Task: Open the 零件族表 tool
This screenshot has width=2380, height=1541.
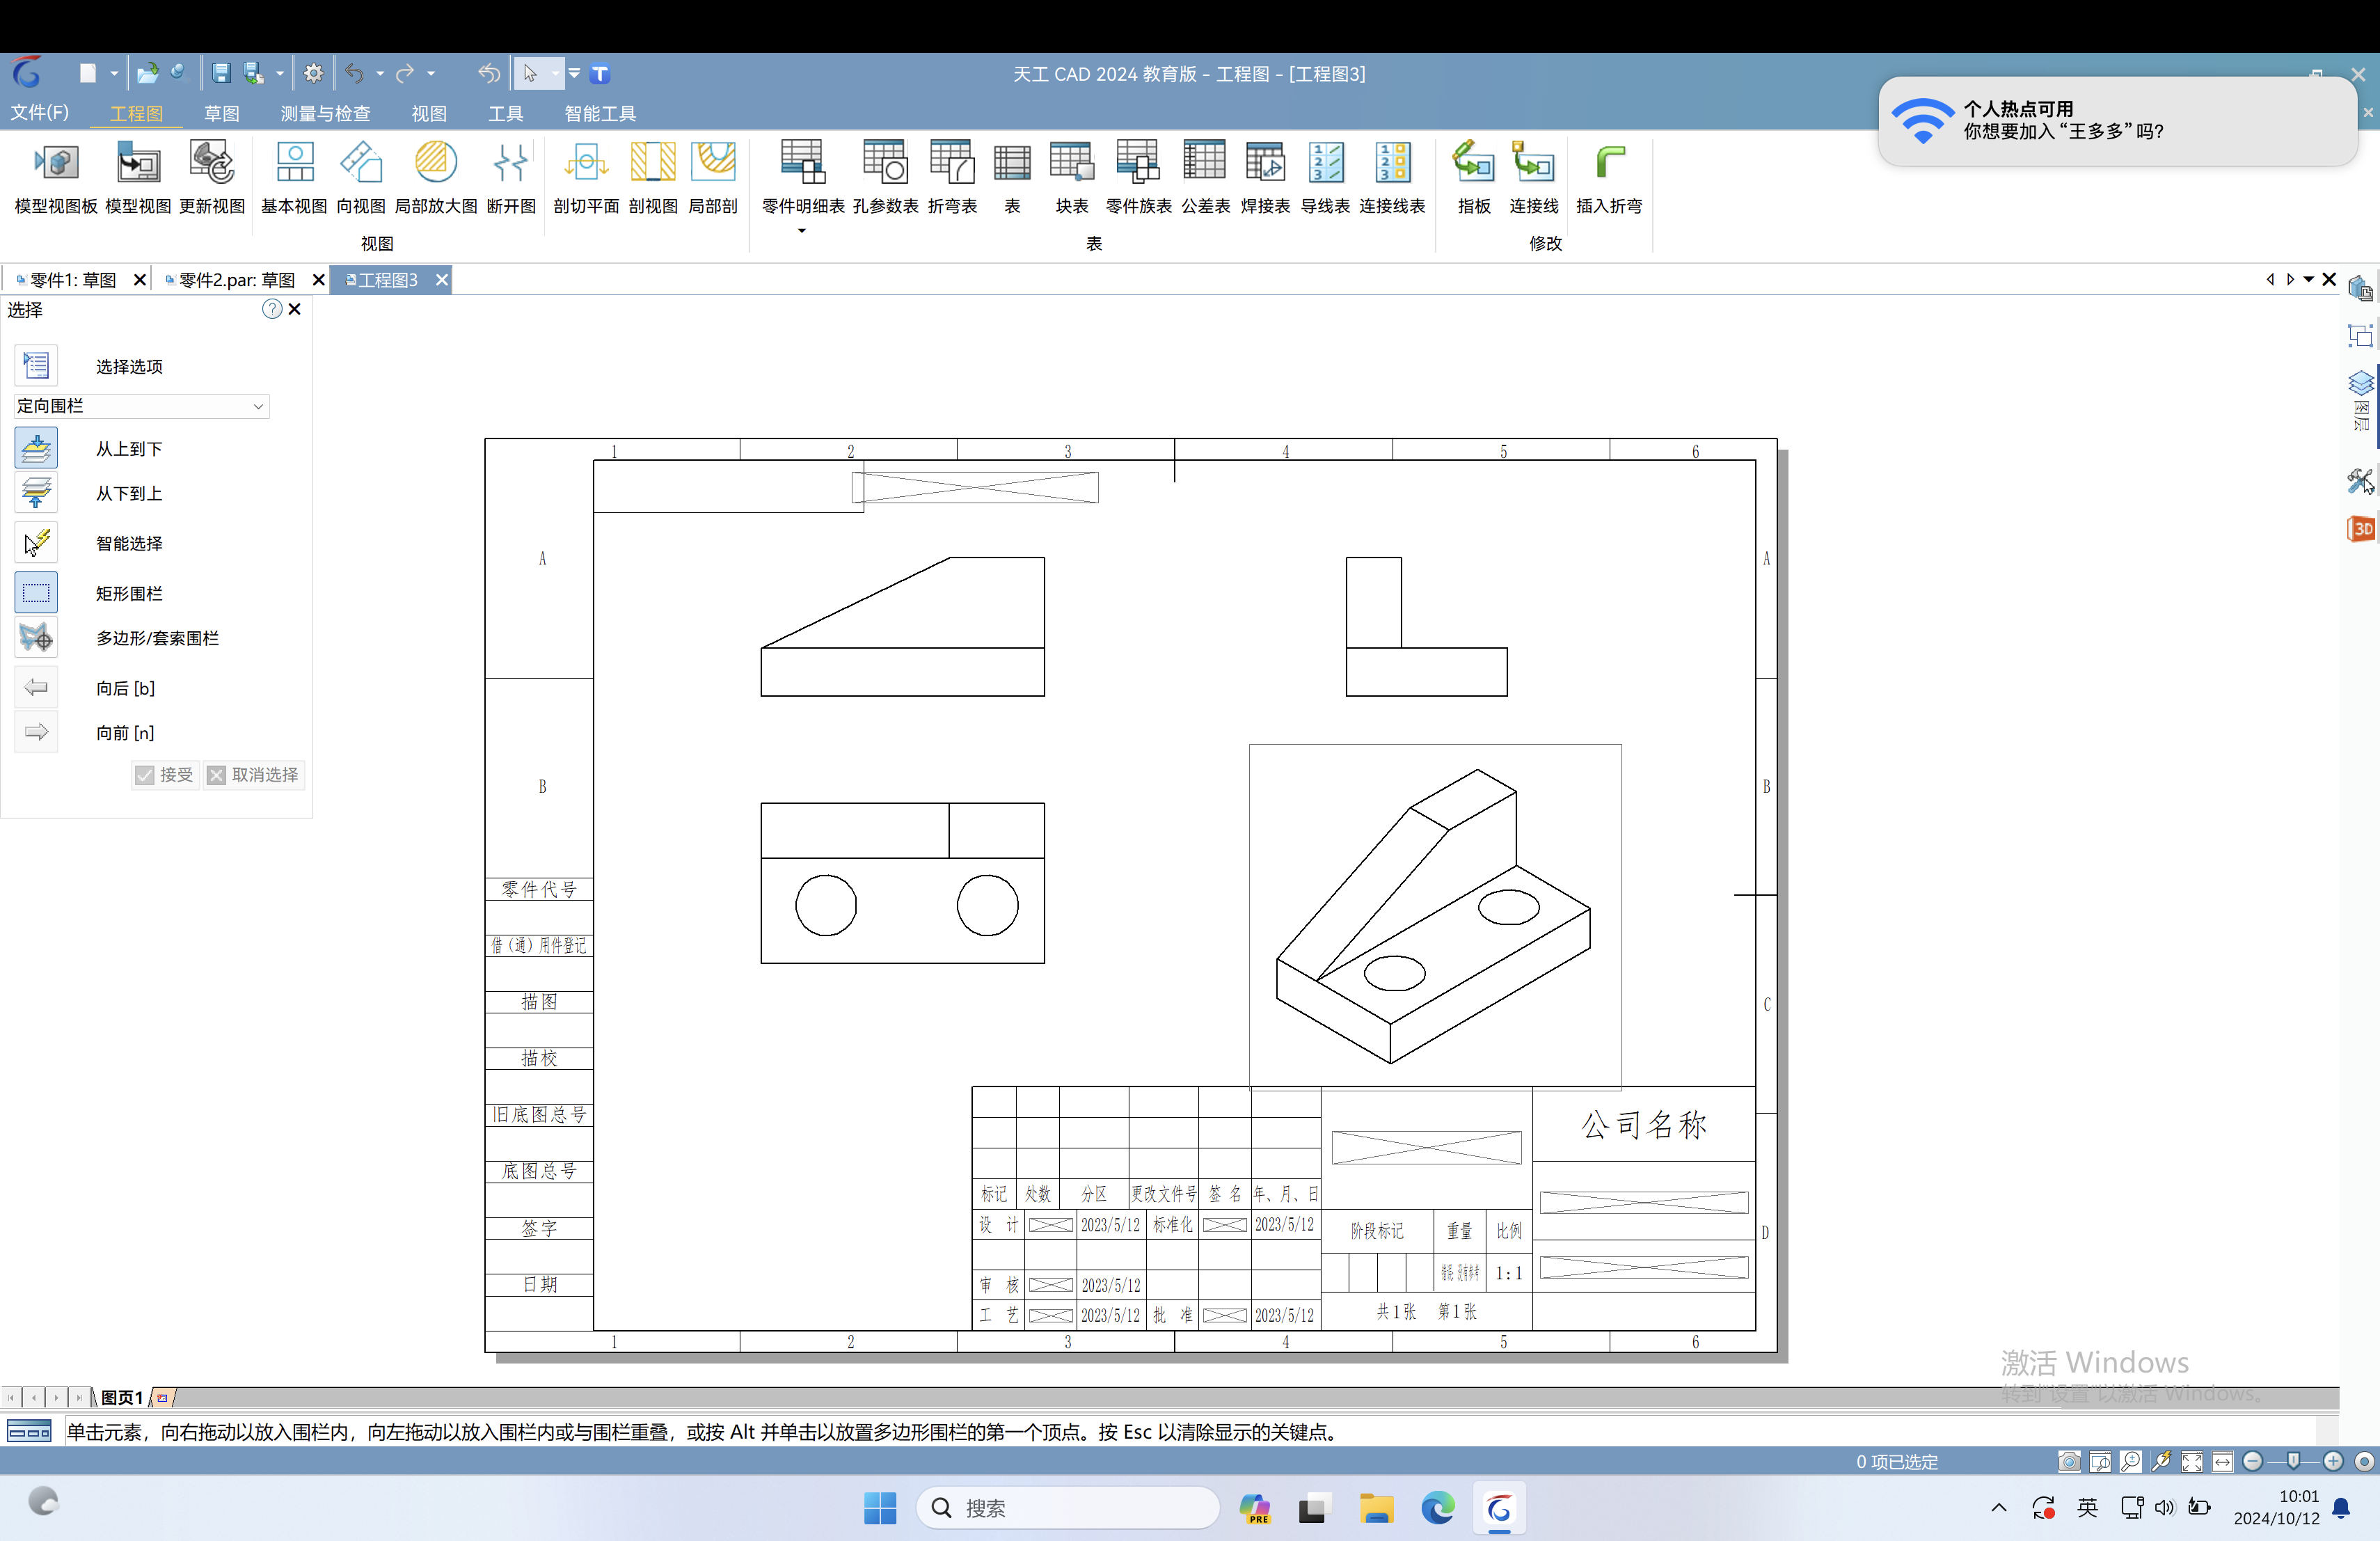Action: click(x=1138, y=178)
